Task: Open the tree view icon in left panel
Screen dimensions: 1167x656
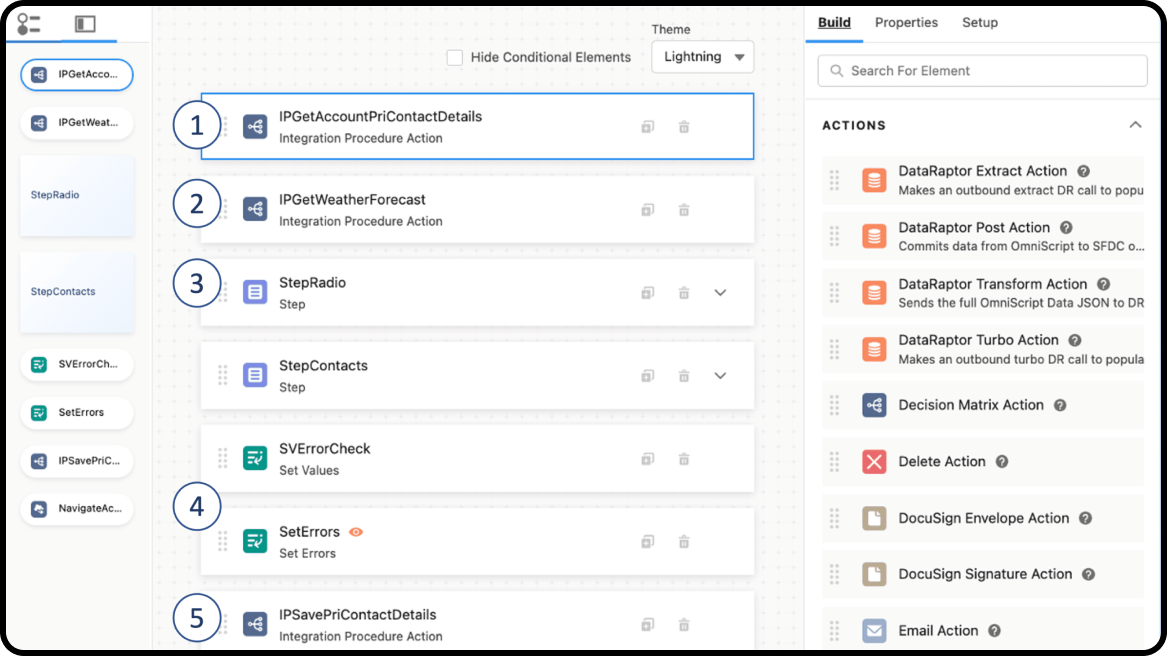Action: pos(29,24)
